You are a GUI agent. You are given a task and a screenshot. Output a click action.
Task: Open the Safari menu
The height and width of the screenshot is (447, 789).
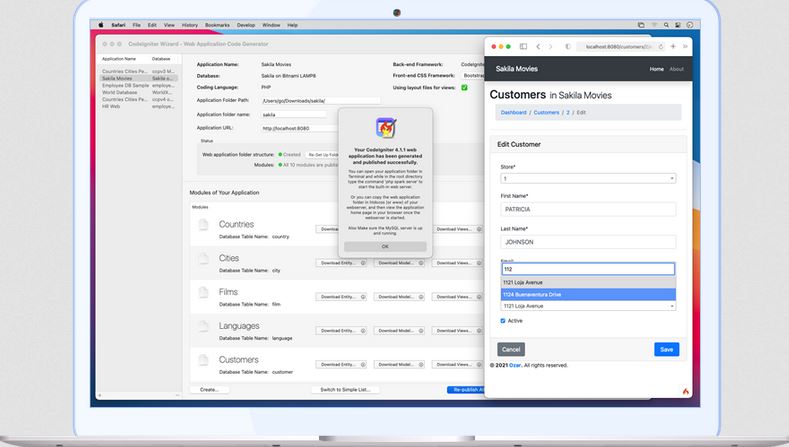point(118,25)
